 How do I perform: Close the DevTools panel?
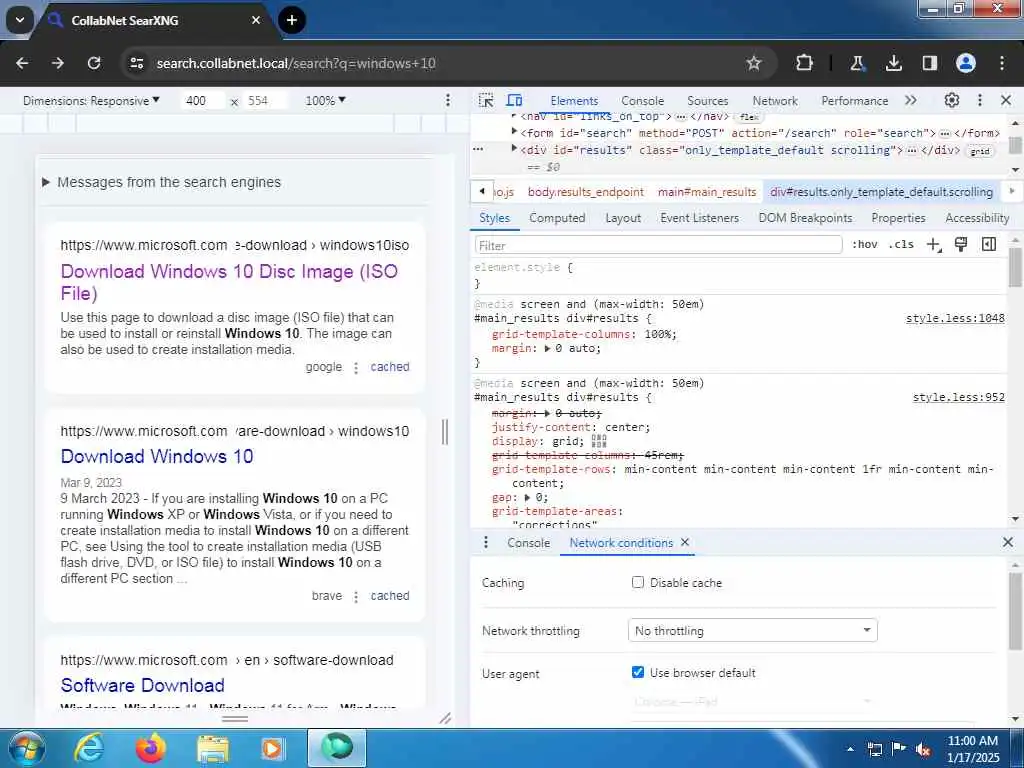(1006, 101)
